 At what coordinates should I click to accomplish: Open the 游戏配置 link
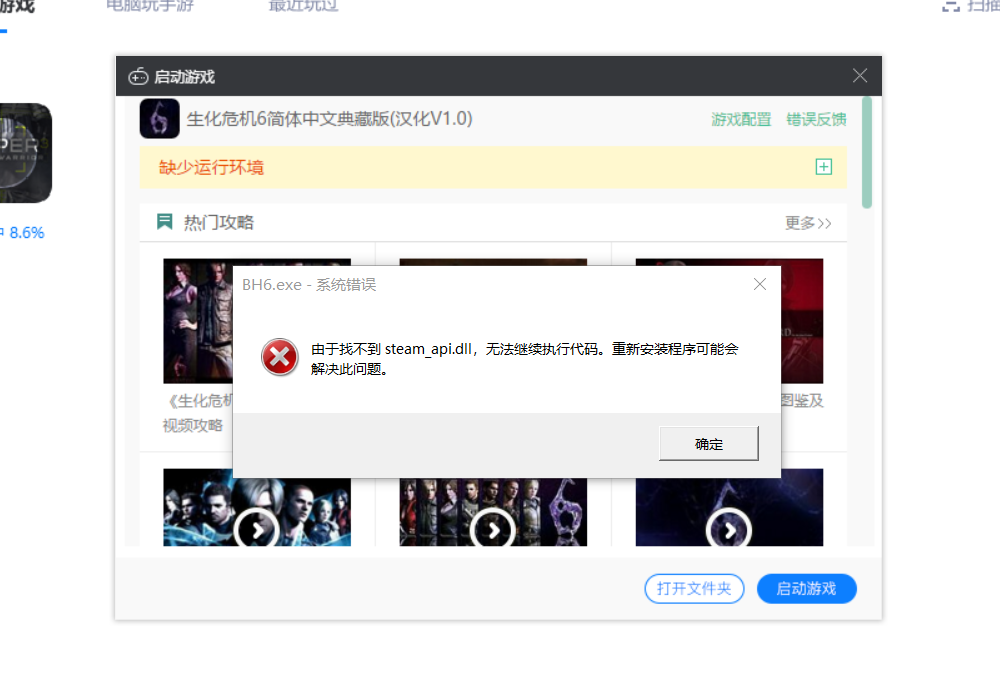741,119
